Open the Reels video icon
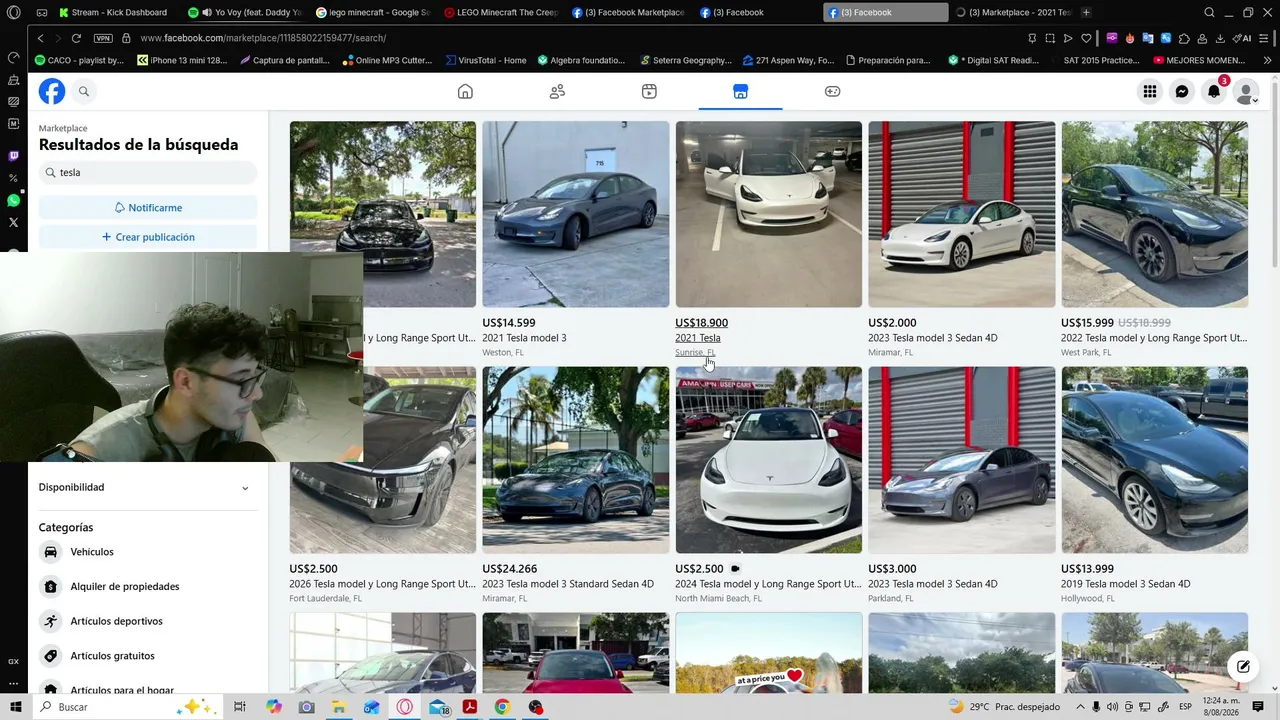This screenshot has width=1280, height=720. (x=649, y=91)
